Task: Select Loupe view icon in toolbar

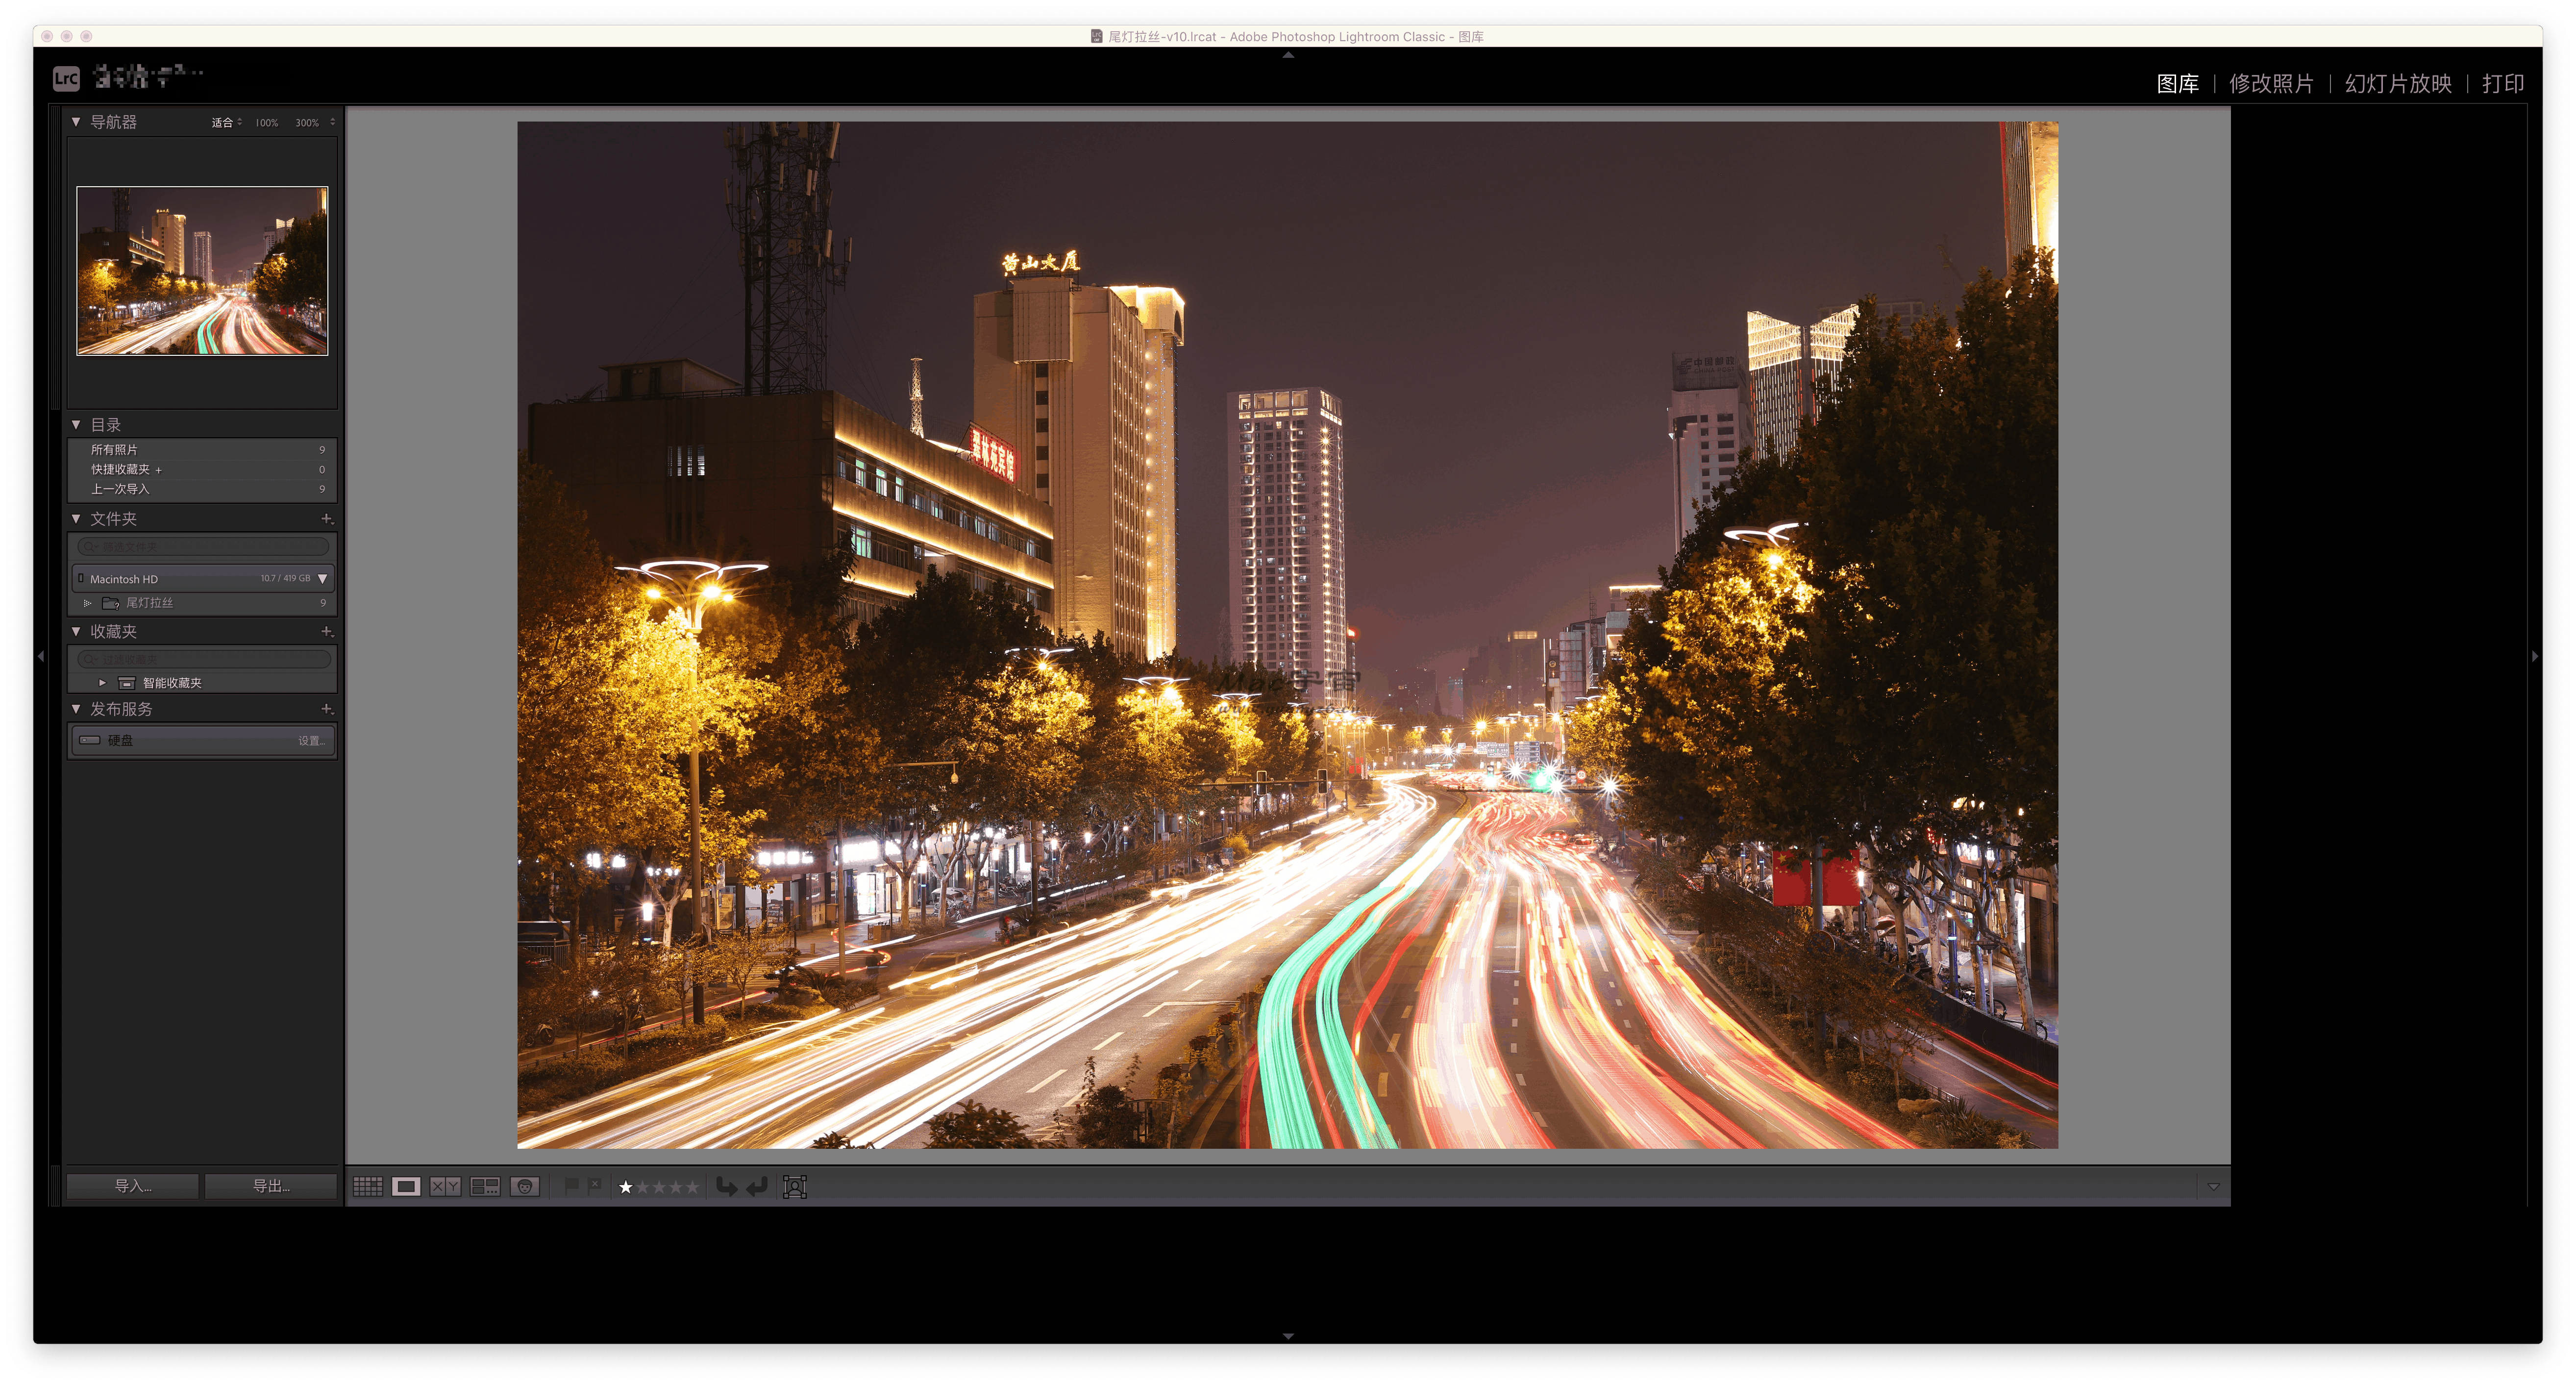Action: [x=406, y=1186]
